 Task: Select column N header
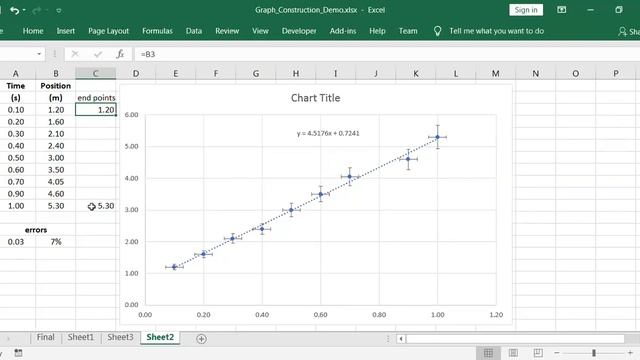[x=535, y=73]
